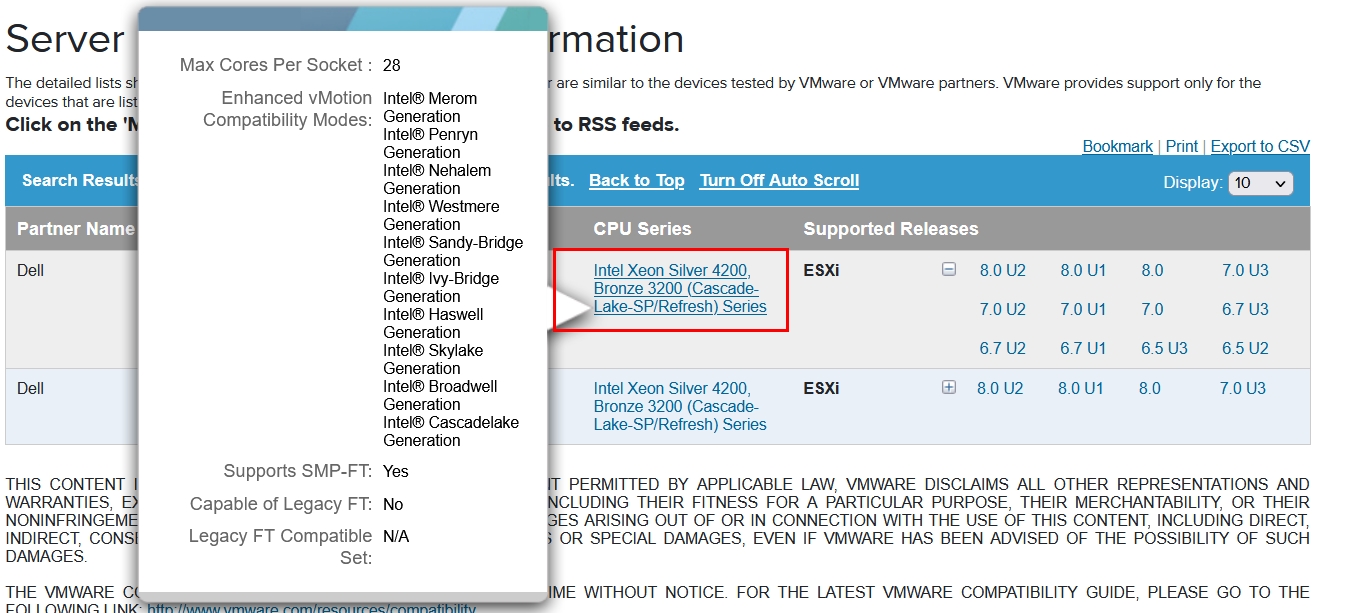Collapse the first Dell row's release list

tap(949, 270)
